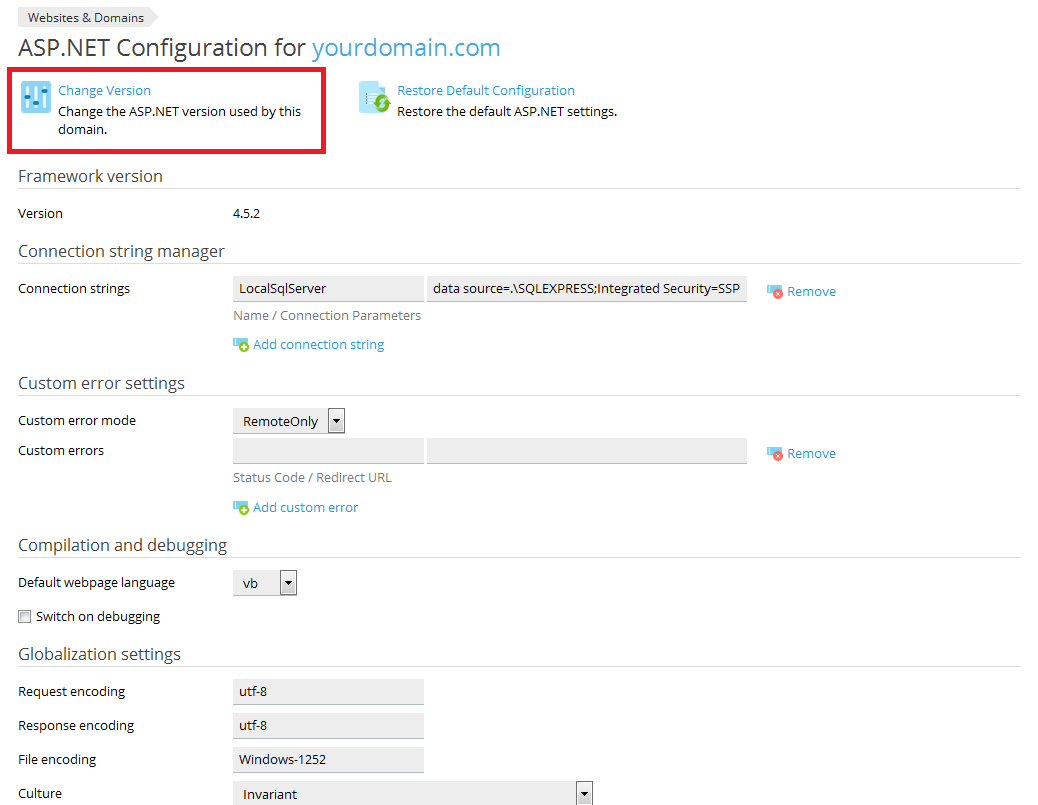Click the remove icon in the Custom errors row
Image resolution: width=1038 pixels, height=805 pixels.
(x=775, y=453)
